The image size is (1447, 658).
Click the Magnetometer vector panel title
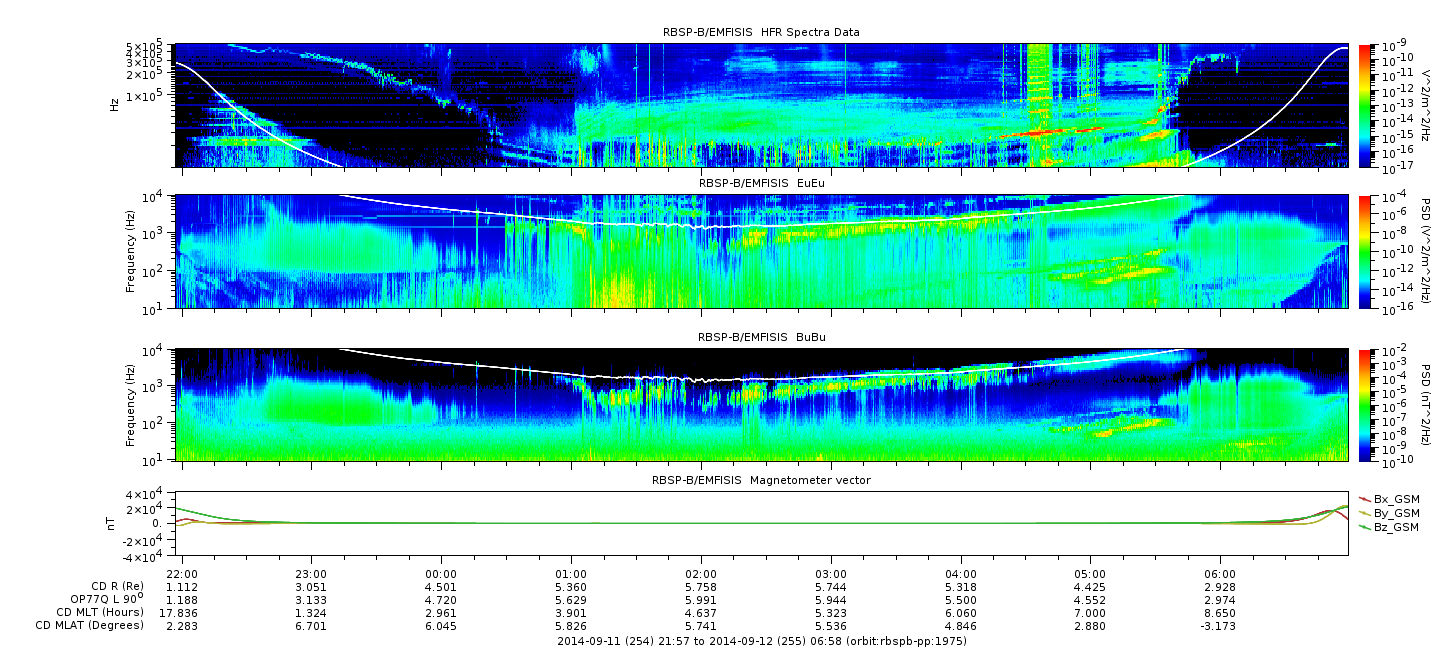761,480
